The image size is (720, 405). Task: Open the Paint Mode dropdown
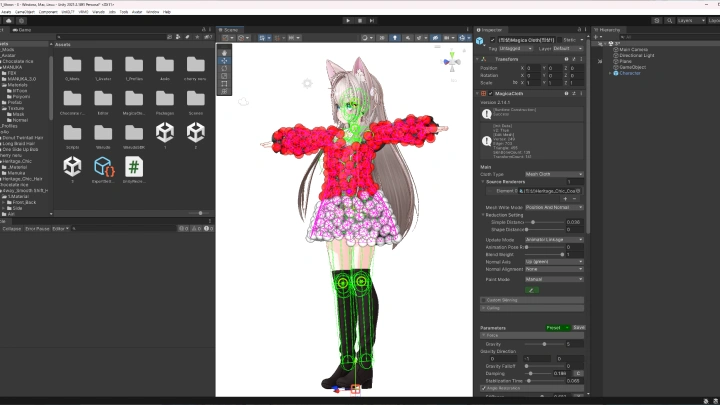(x=554, y=279)
